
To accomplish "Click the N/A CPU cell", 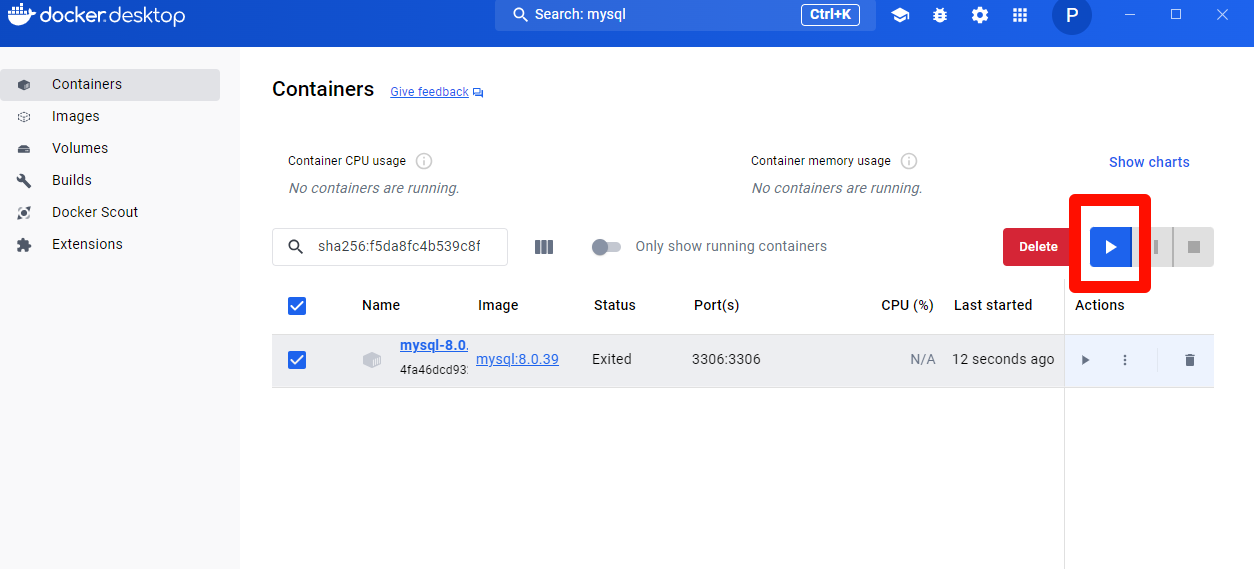I will pyautogui.click(x=923, y=359).
